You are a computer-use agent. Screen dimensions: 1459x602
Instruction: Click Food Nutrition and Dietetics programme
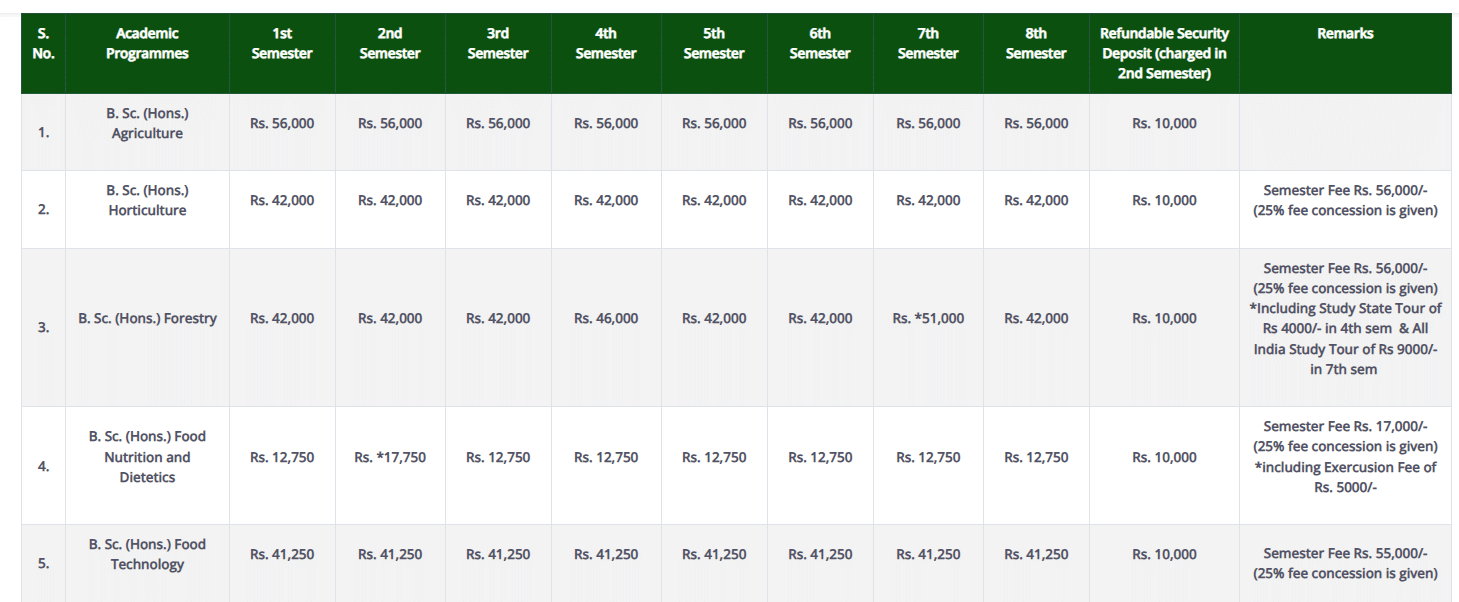click(147, 457)
